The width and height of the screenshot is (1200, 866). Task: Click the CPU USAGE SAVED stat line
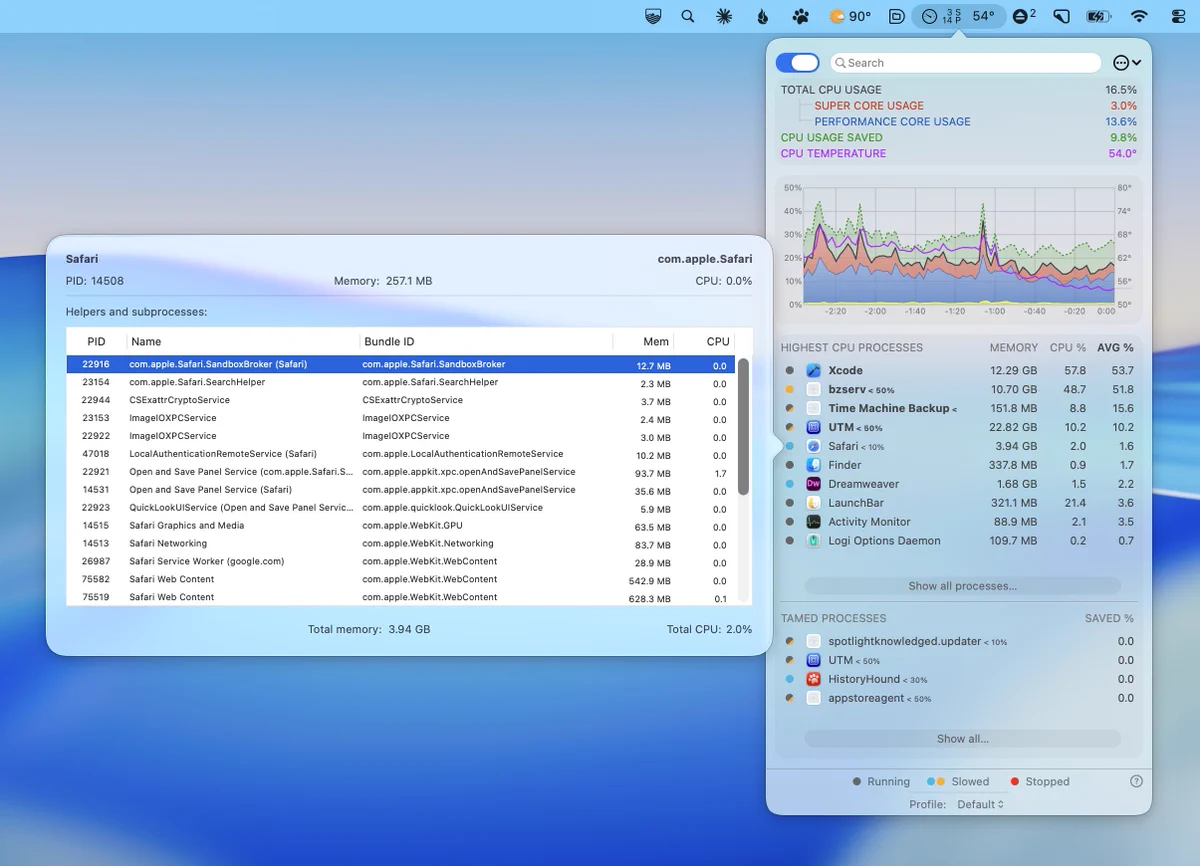point(959,137)
